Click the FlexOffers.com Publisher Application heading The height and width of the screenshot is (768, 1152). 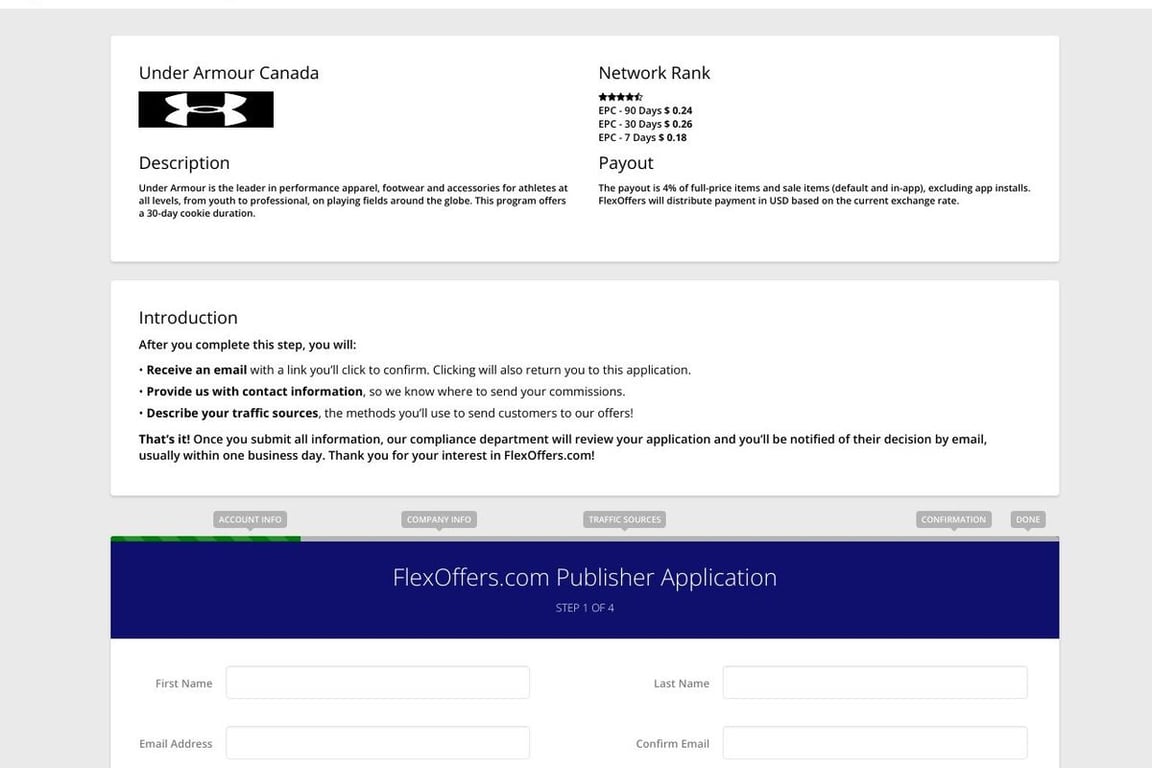584,578
